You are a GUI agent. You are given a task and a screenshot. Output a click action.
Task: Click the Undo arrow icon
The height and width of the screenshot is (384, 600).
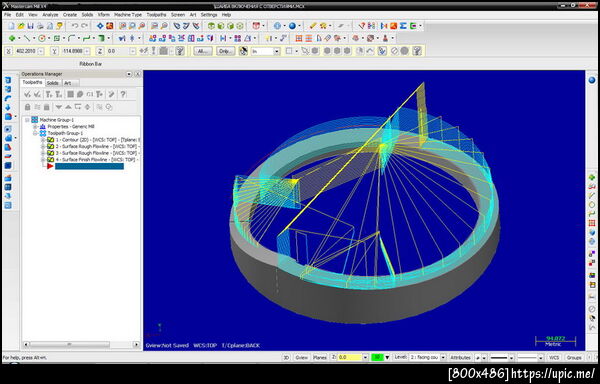75,26
